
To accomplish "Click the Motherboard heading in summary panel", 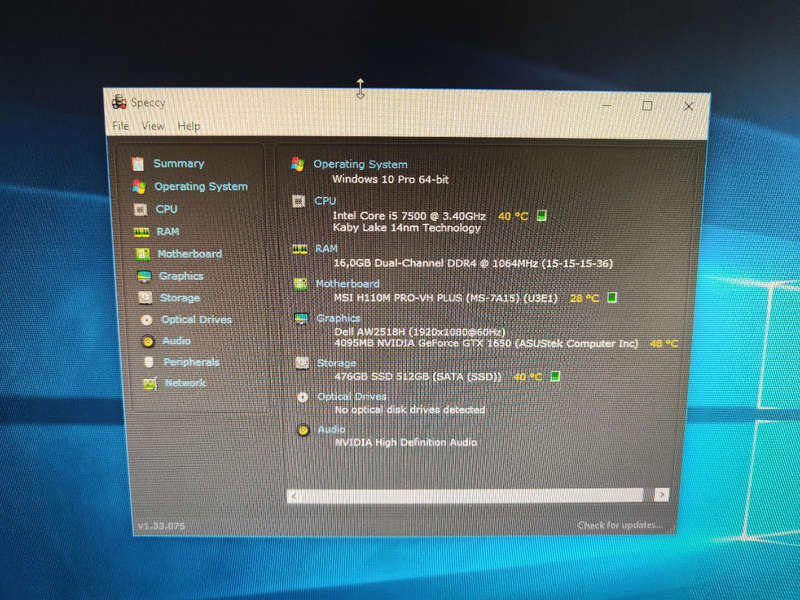I will pos(347,284).
